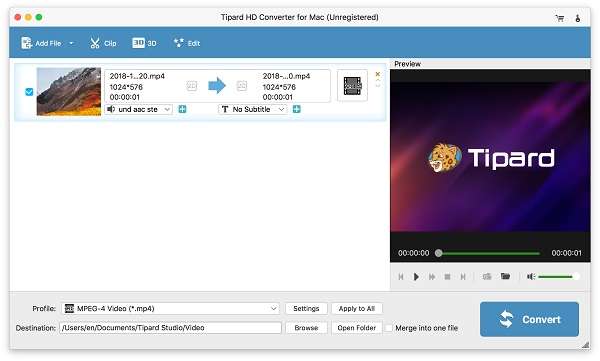The width and height of the screenshot is (600, 361).
Task: Click the register key icon
Action: pyautogui.click(x=578, y=18)
